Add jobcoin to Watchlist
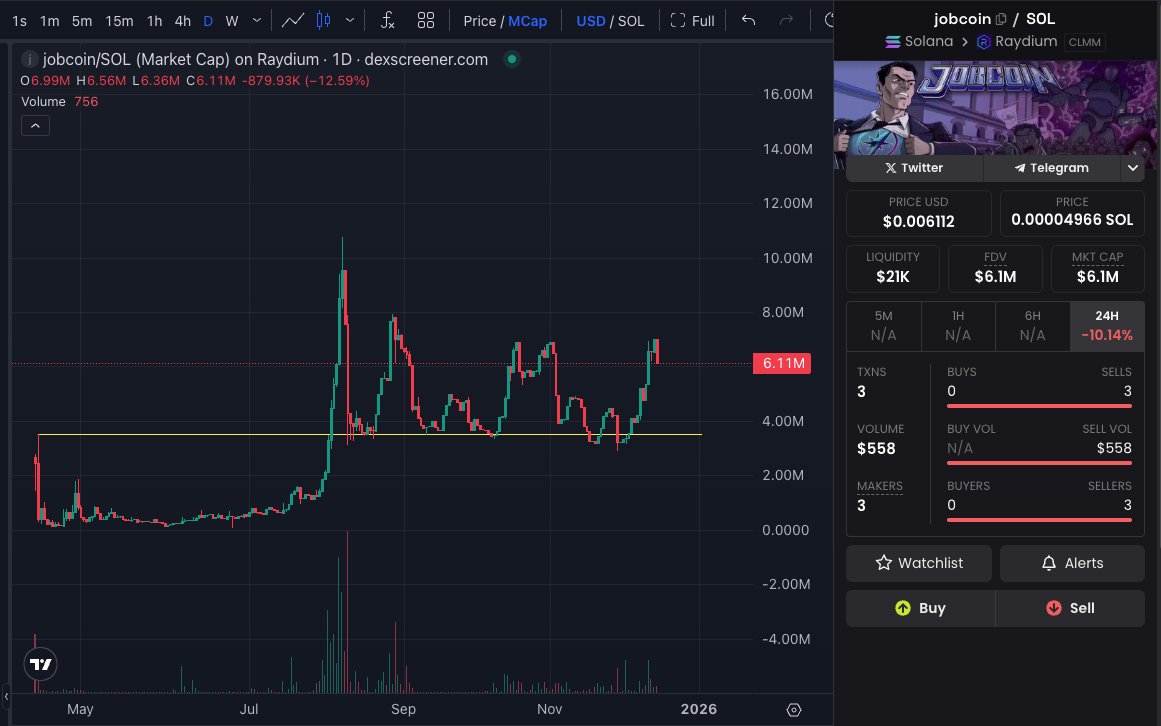Image resolution: width=1161 pixels, height=726 pixels. click(919, 563)
